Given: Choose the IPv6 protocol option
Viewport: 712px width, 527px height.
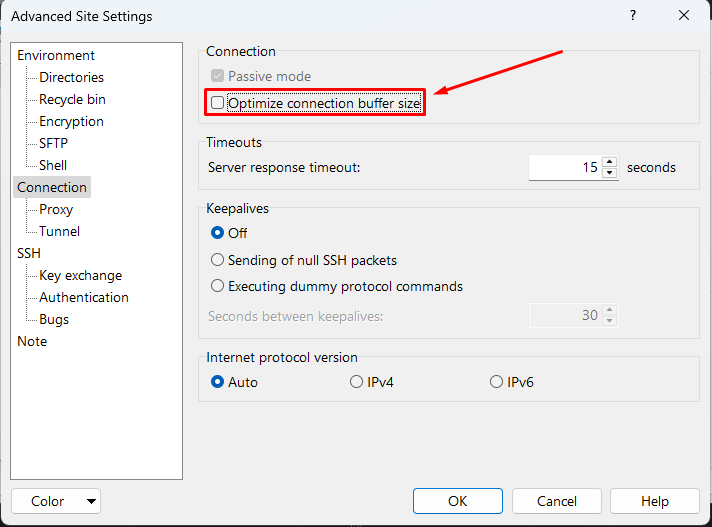Looking at the screenshot, I should tap(496, 382).
